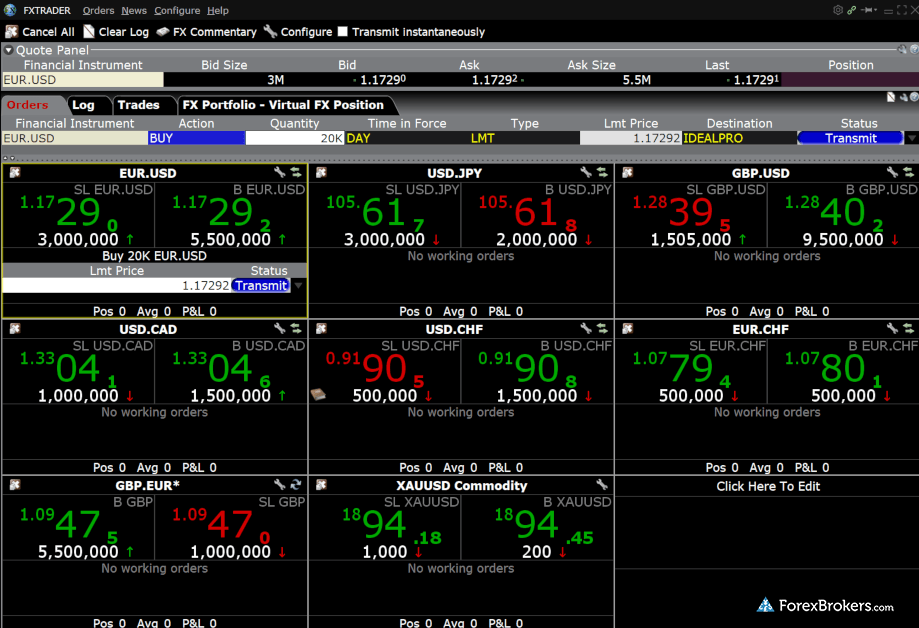The image size is (919, 628).
Task: Click the top-left icon of the GBP.EUR* cell
Action: coord(15,484)
